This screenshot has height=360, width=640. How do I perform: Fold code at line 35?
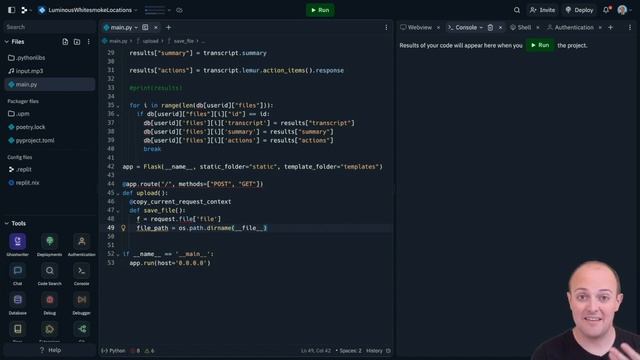pyautogui.click(x=118, y=106)
